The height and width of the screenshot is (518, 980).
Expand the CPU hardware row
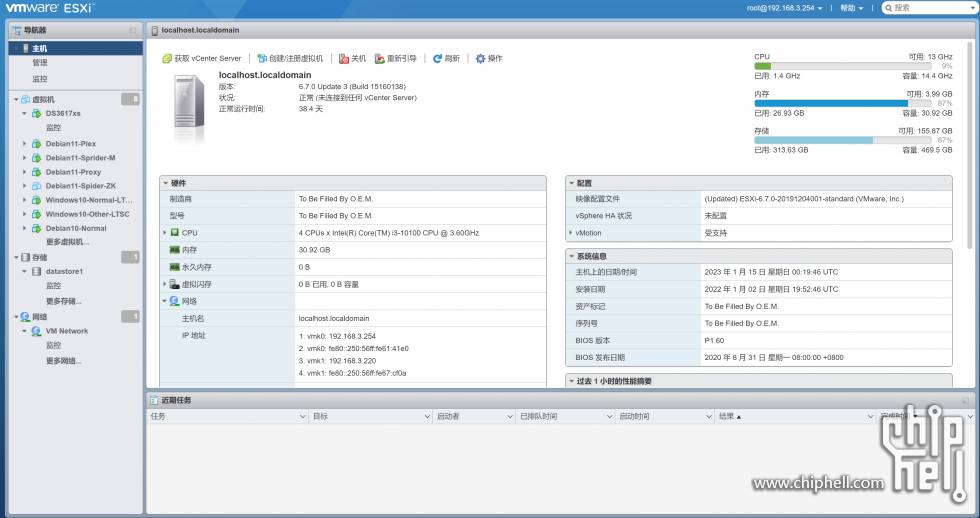coord(165,232)
